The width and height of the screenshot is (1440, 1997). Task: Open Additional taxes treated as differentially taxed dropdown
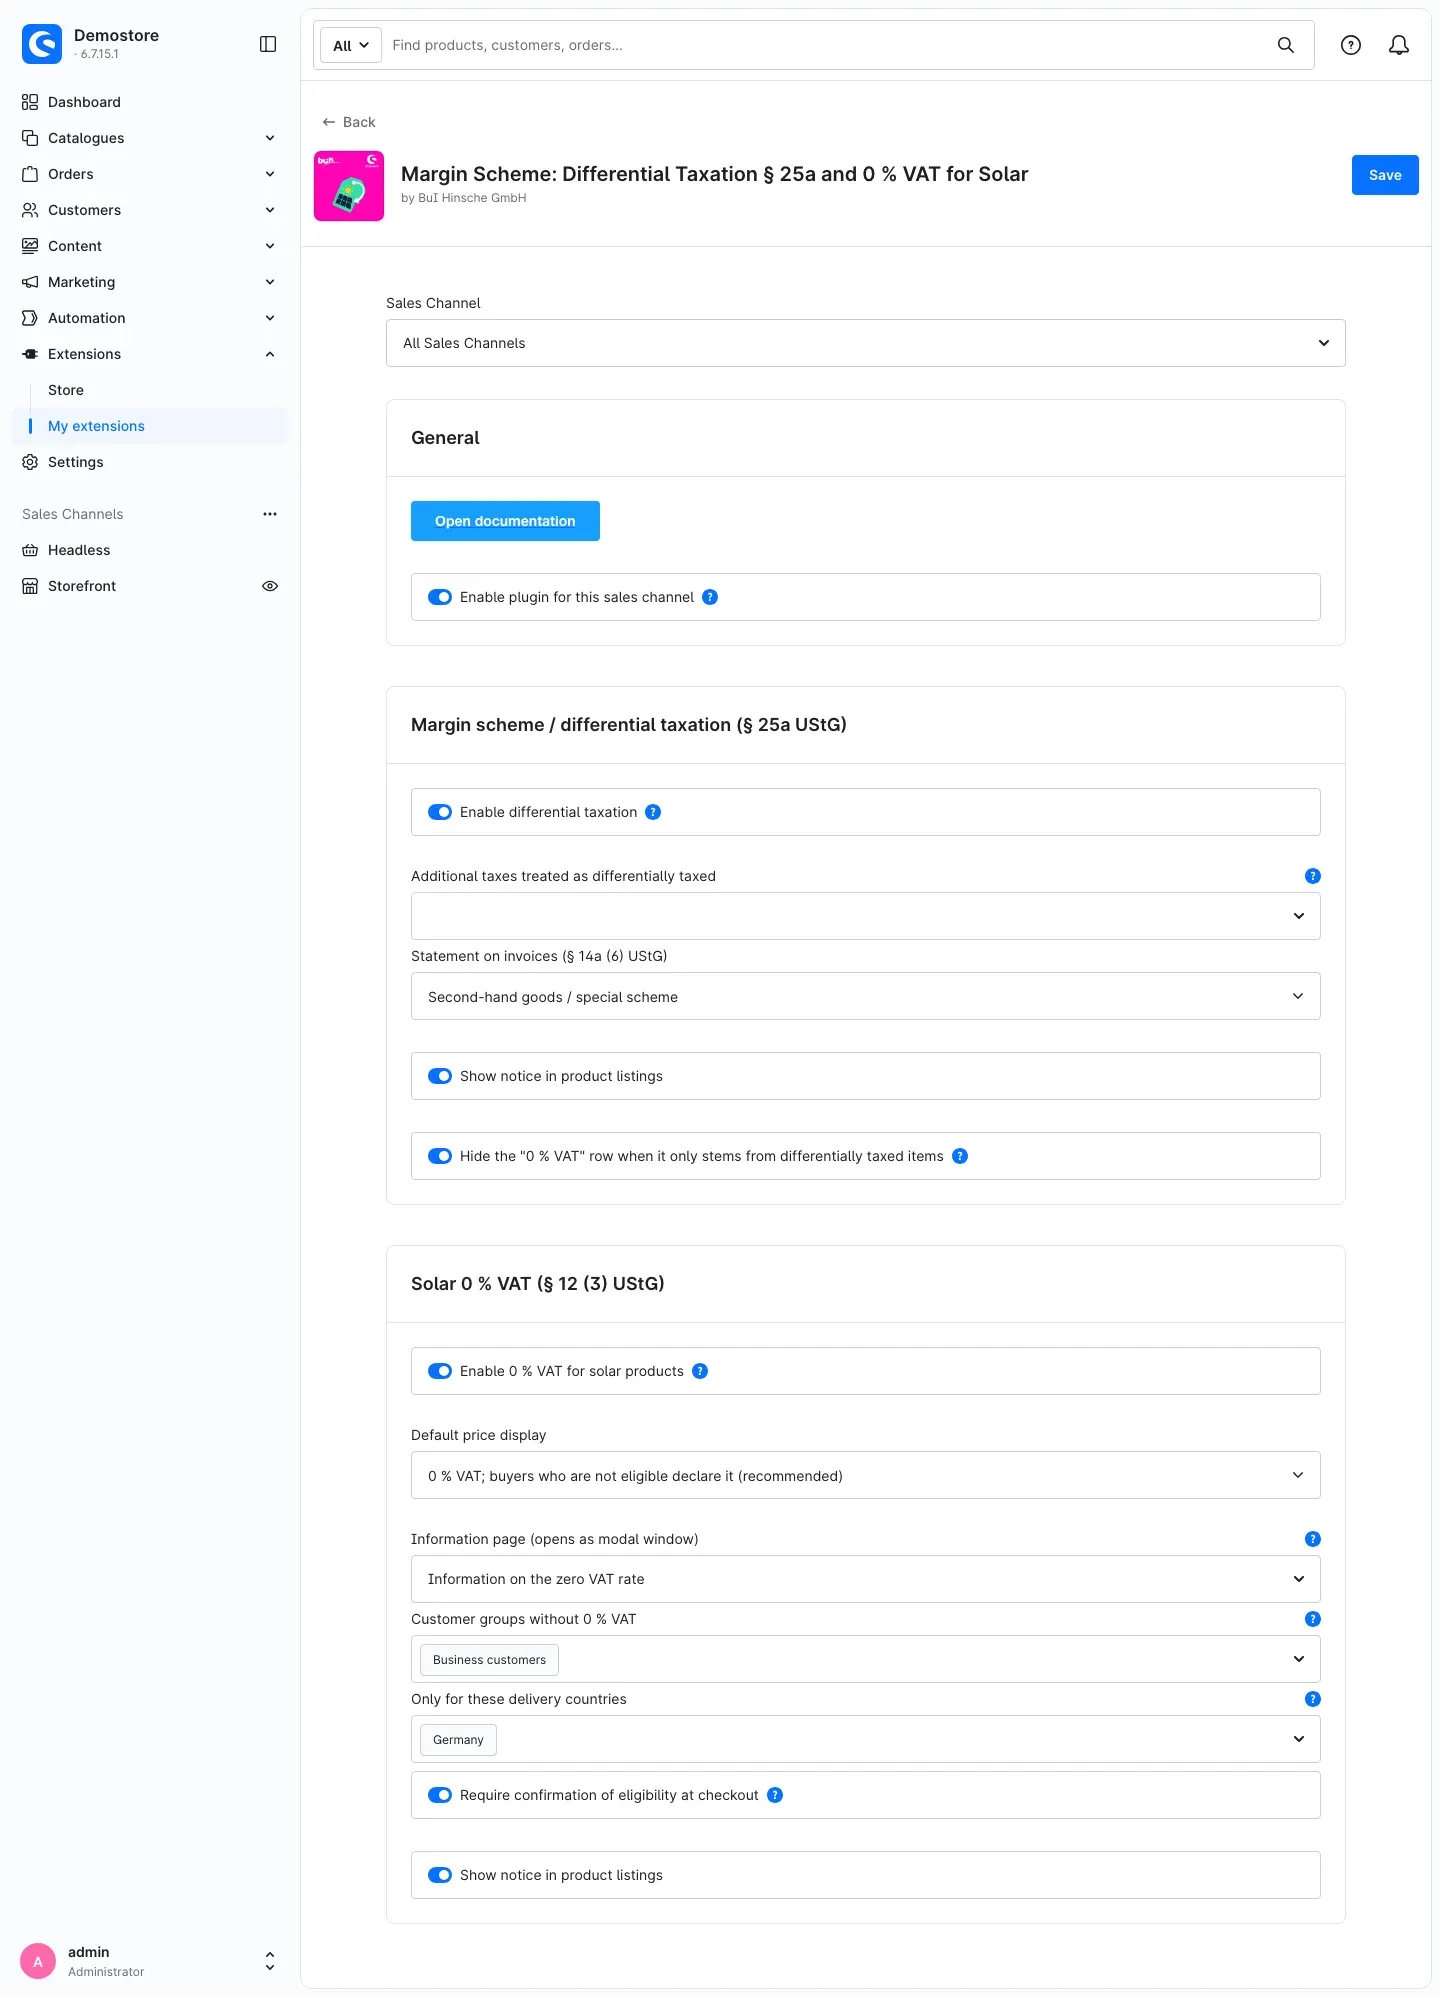[866, 916]
